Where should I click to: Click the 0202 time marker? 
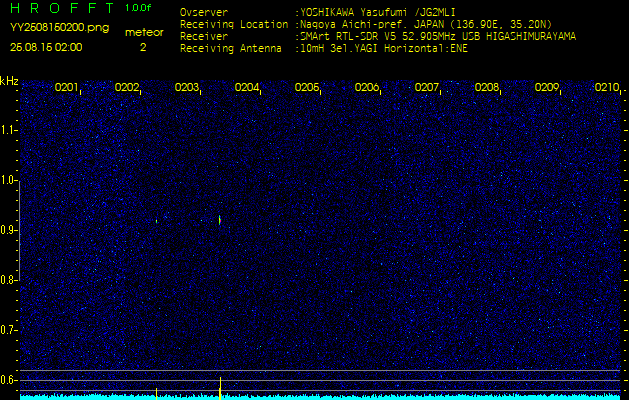(127, 87)
